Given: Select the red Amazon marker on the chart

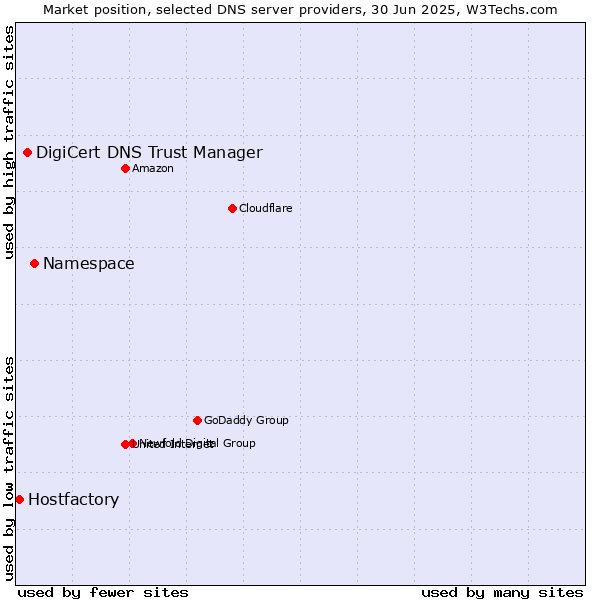Looking at the screenshot, I should click(x=126, y=169).
